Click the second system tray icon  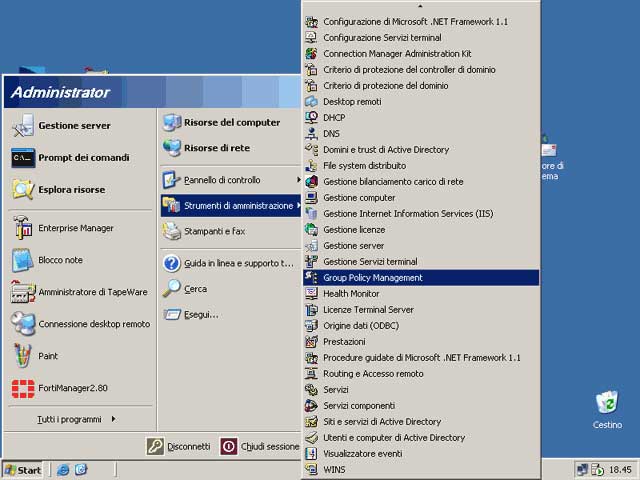click(x=597, y=470)
